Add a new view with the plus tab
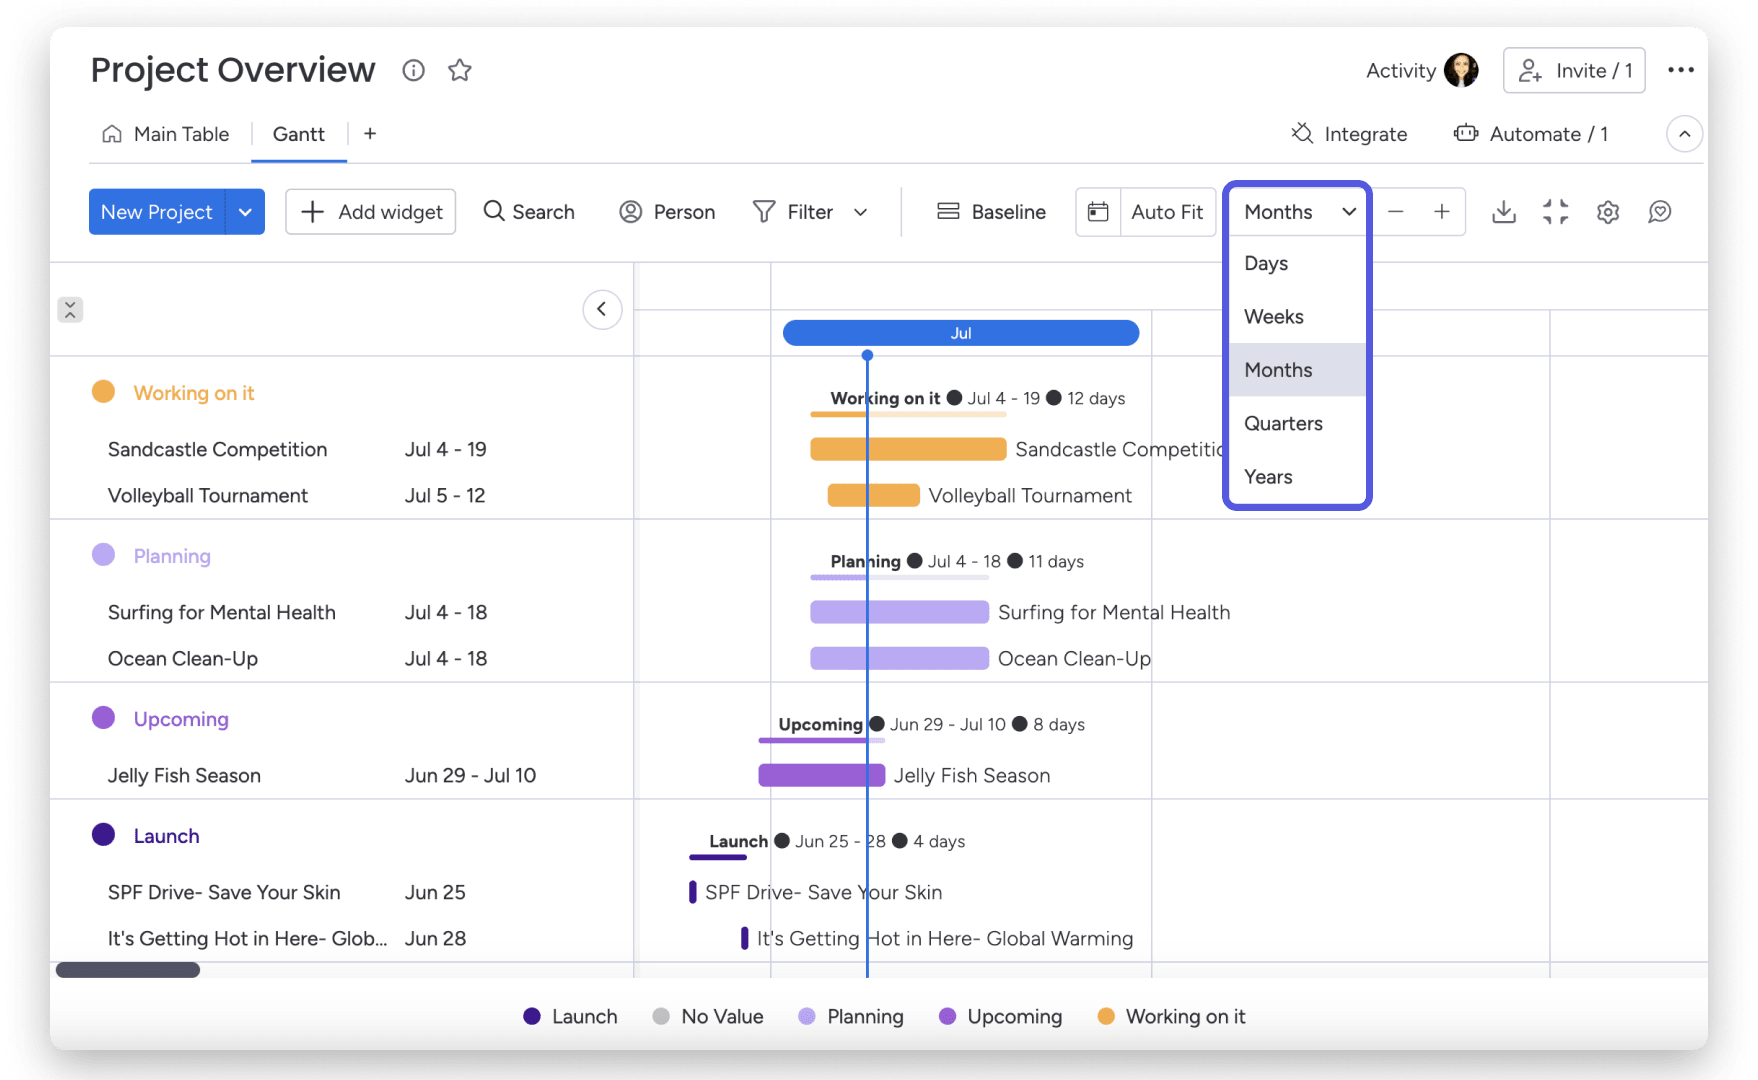 click(x=369, y=133)
